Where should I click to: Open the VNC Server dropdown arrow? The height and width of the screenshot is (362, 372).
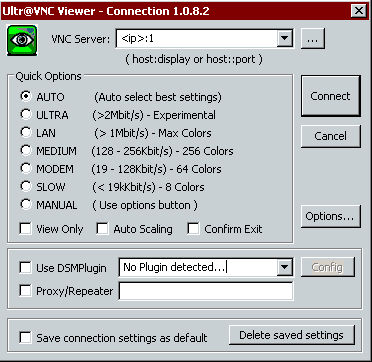coord(284,39)
